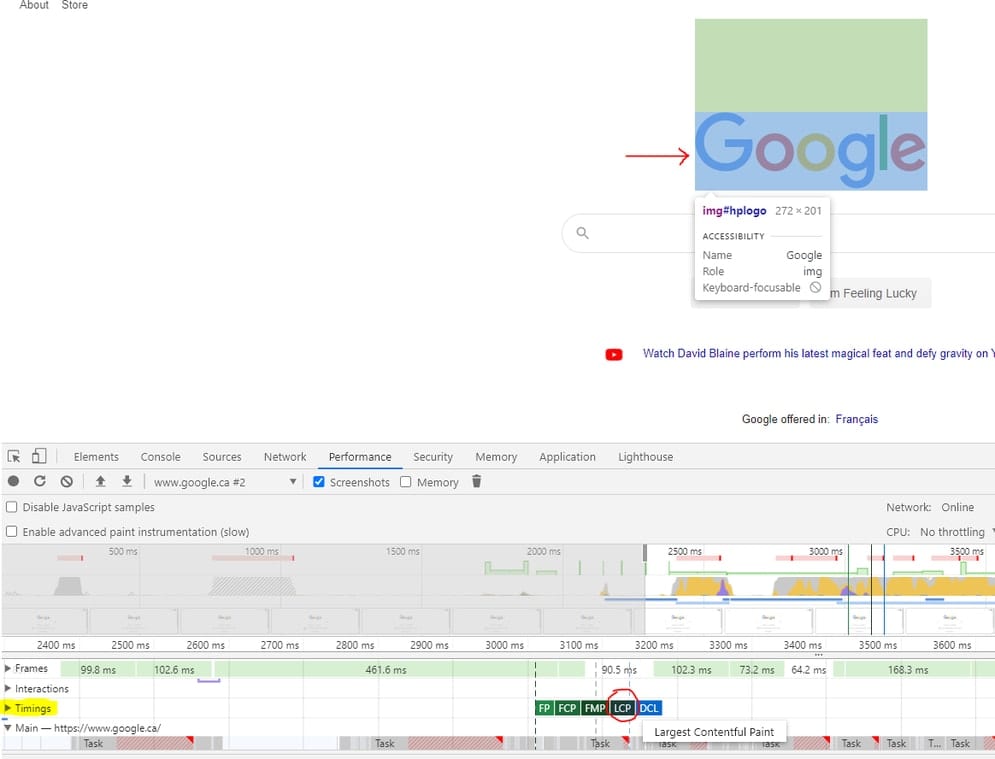The width and height of the screenshot is (995, 759).
Task: Switch to the Elements tab
Action: coord(96,457)
